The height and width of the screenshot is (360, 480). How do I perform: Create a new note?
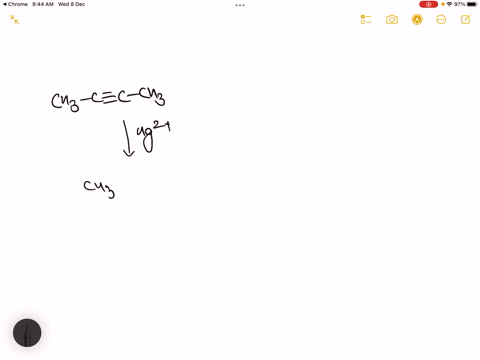466,20
